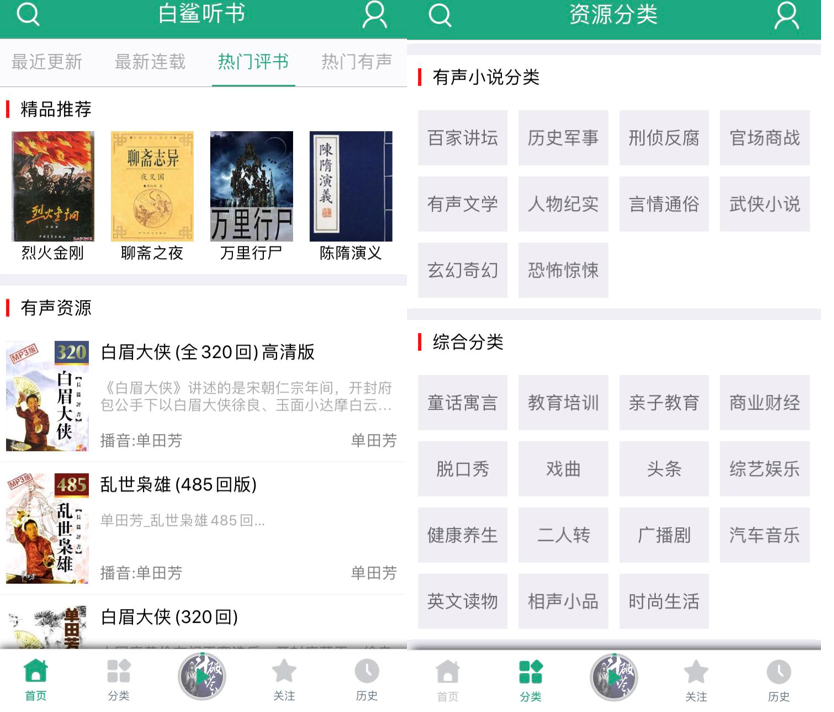This screenshot has width=834, height=712.
Task: Open the 热门有声 tab
Action: 356,62
